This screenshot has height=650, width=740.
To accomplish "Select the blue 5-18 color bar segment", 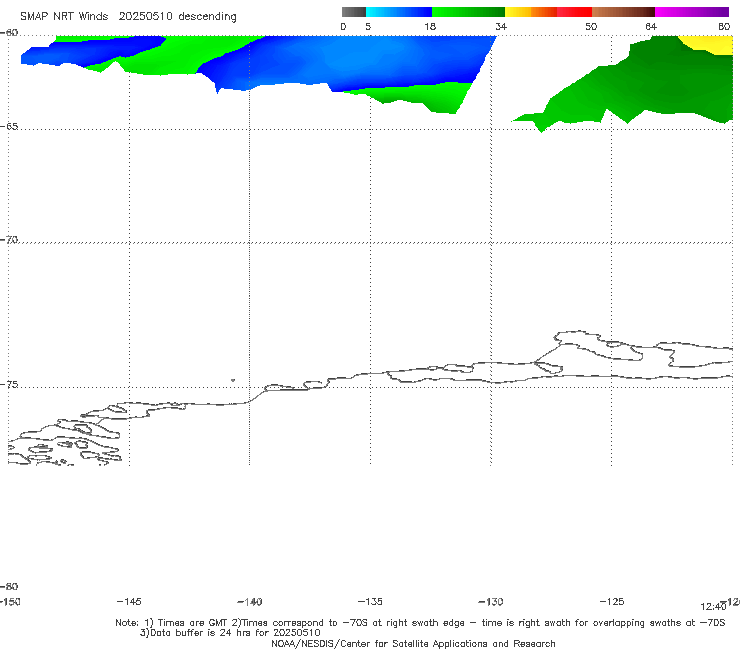I will (399, 12).
